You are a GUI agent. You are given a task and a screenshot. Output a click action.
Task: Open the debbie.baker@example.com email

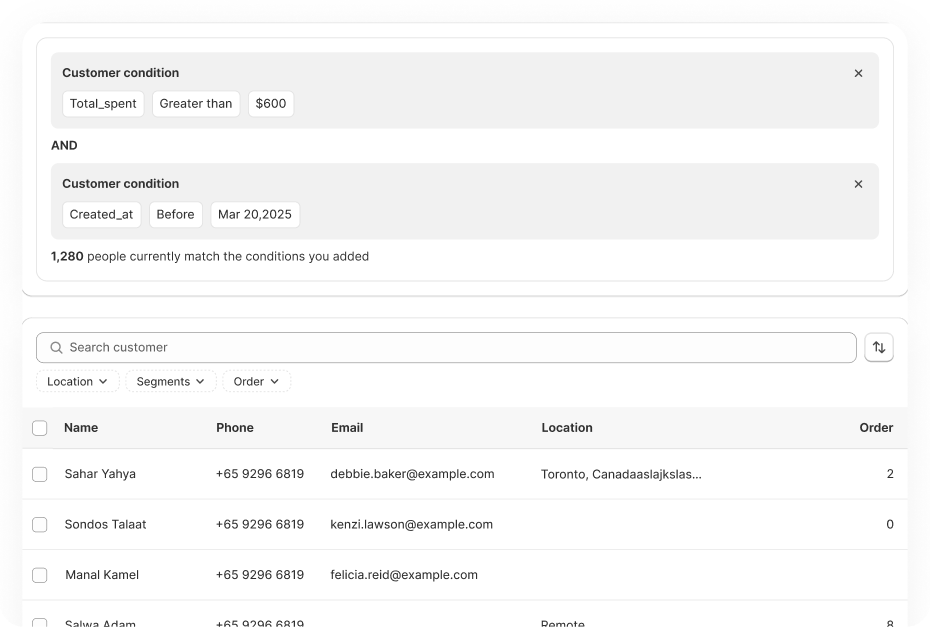412,474
